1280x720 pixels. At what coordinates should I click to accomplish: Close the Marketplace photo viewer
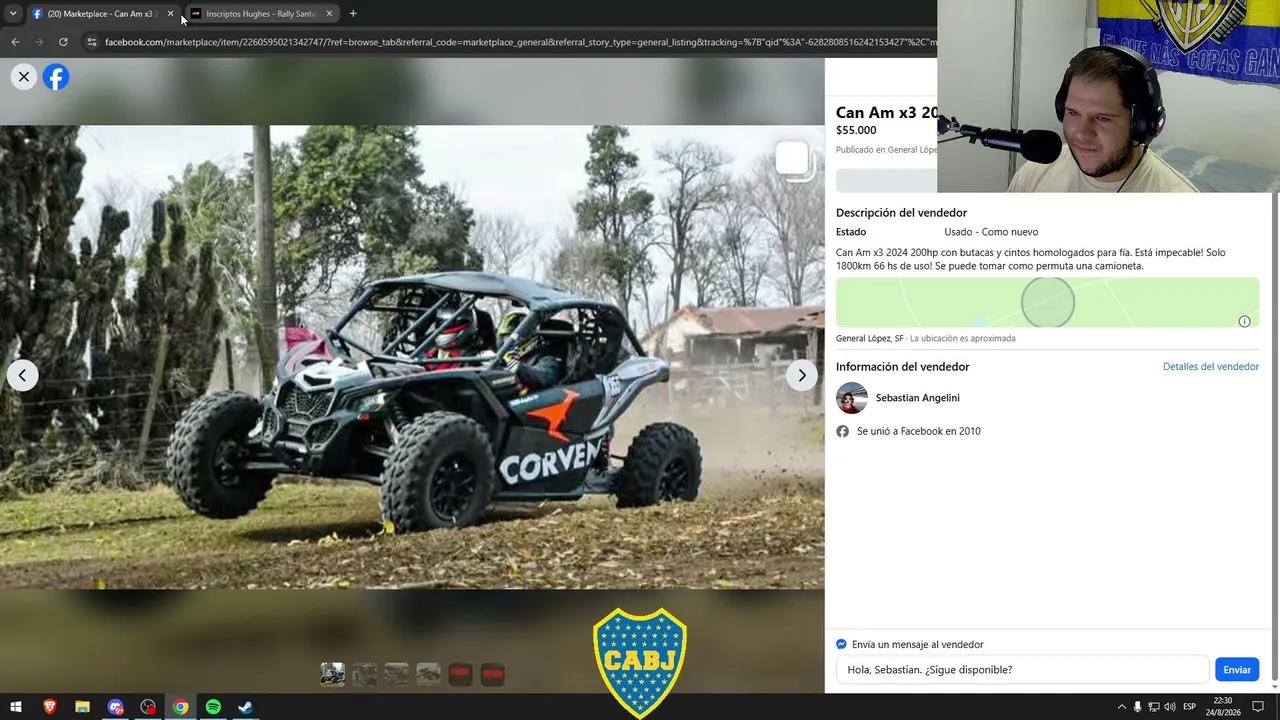coord(24,77)
